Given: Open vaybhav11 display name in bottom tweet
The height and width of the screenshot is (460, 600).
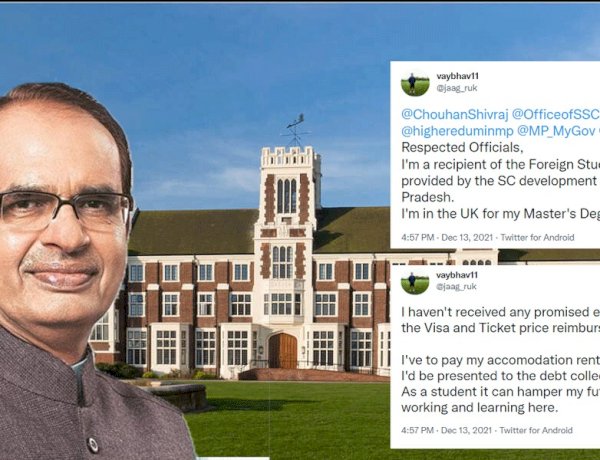Looking at the screenshot, I should point(457,275).
